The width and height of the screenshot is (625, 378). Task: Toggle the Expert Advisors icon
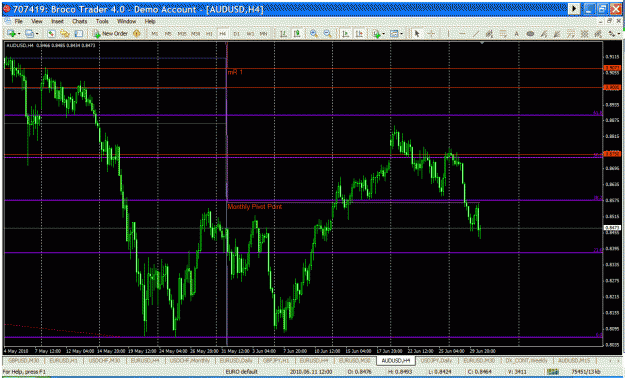[137, 34]
